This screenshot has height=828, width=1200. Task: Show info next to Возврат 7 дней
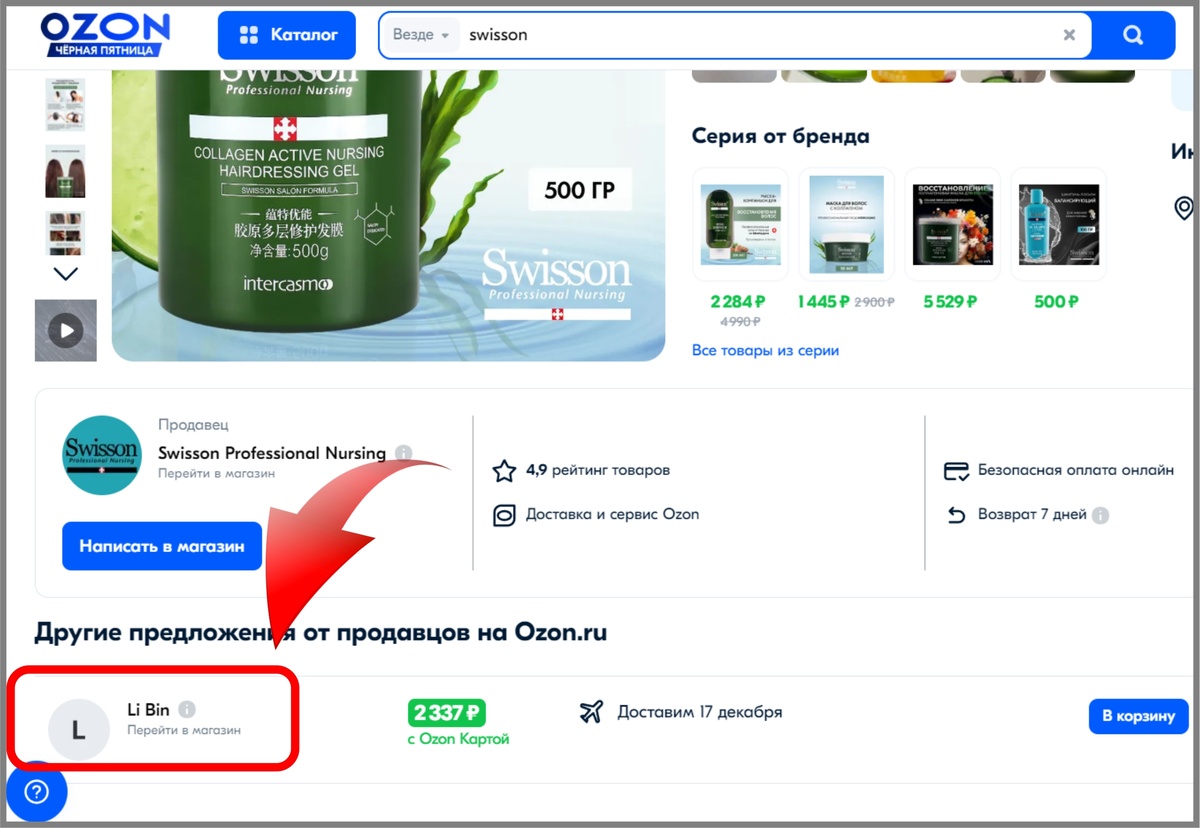1100,516
